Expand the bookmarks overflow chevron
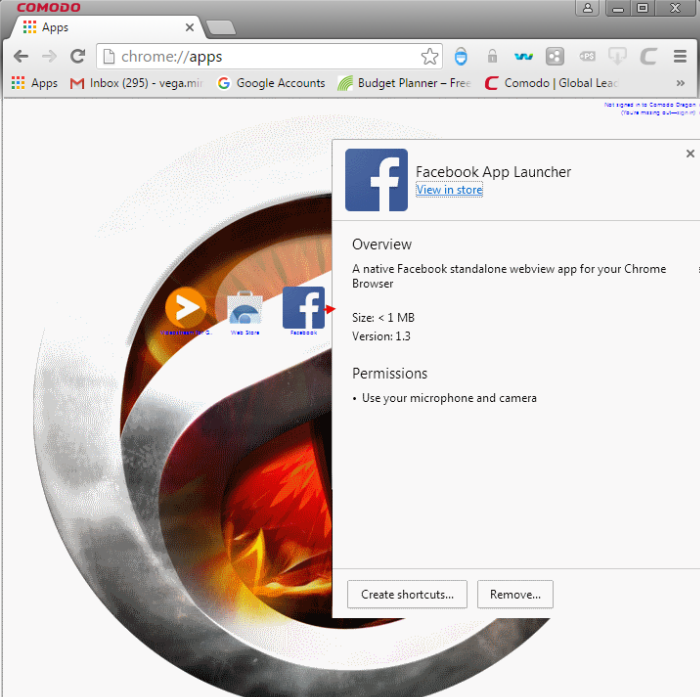 680,83
